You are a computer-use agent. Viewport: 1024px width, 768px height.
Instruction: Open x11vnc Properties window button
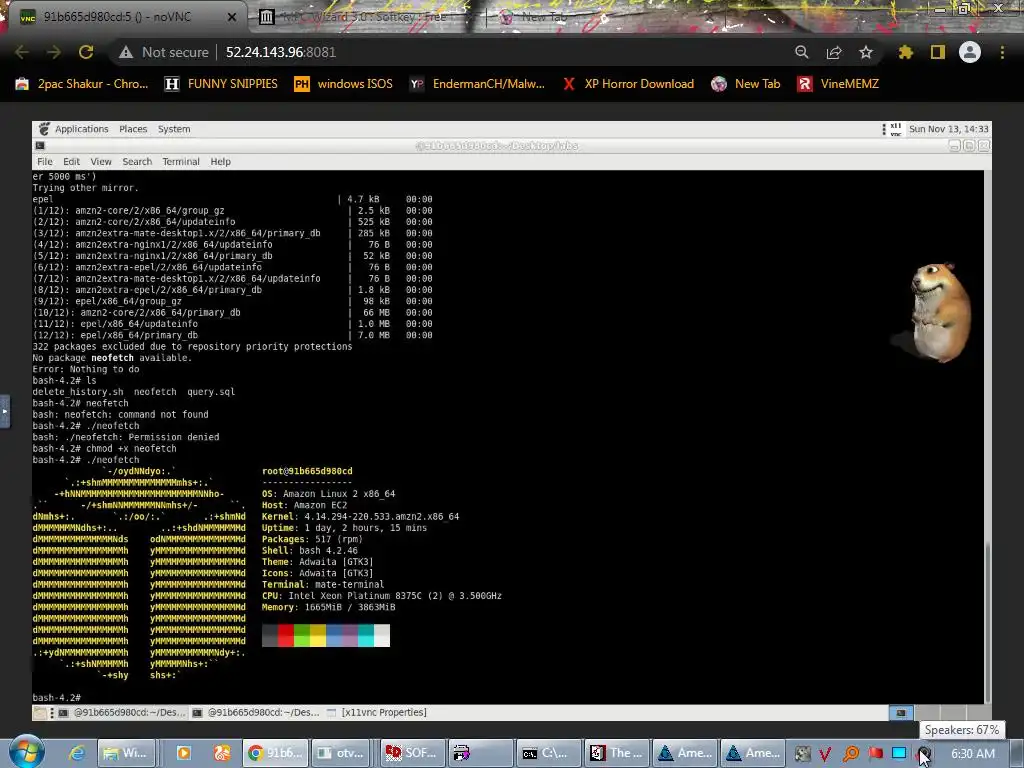point(376,712)
